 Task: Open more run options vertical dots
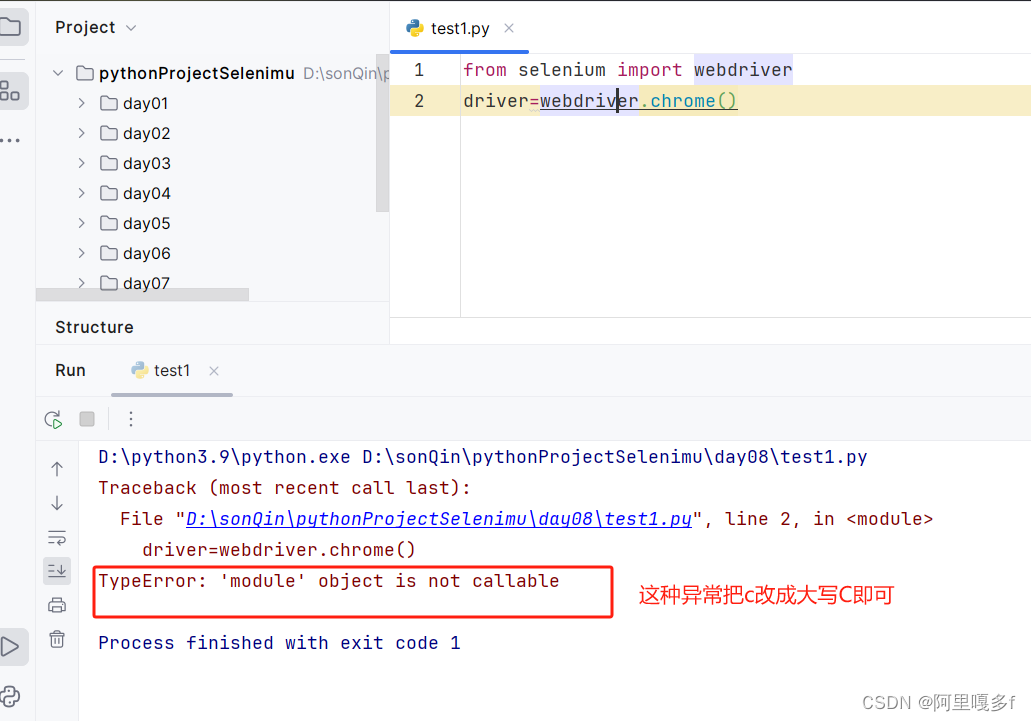131,419
